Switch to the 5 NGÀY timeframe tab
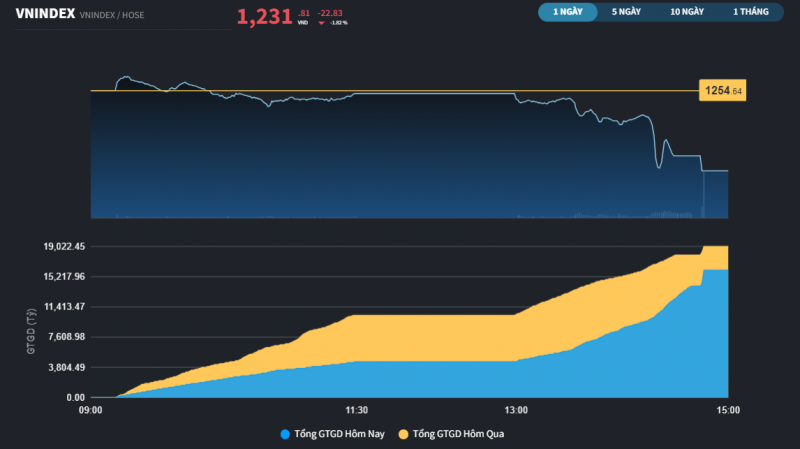Screen dimensions: 800x449 coord(628,12)
